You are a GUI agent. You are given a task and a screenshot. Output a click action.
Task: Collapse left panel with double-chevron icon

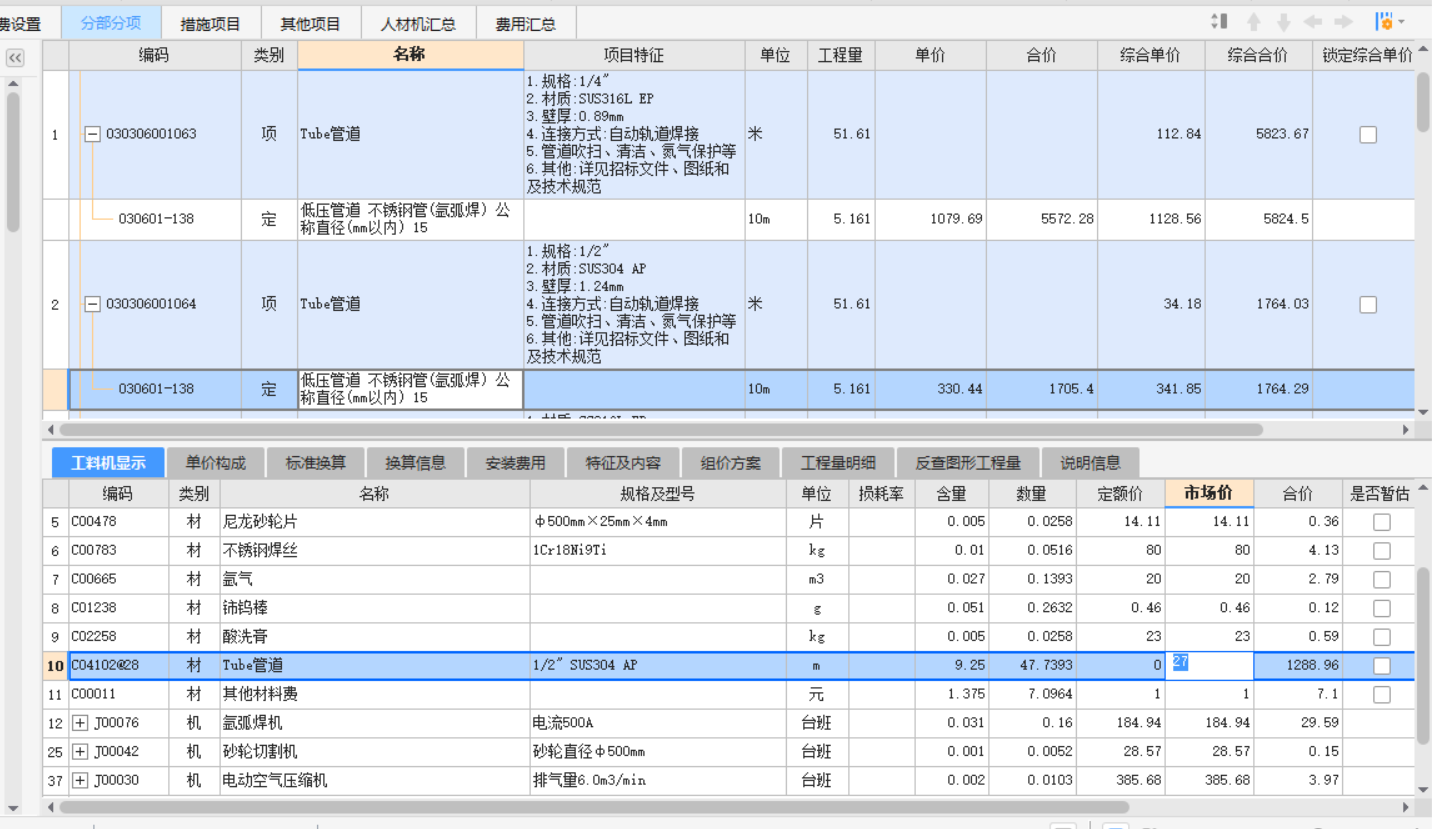tap(14, 58)
